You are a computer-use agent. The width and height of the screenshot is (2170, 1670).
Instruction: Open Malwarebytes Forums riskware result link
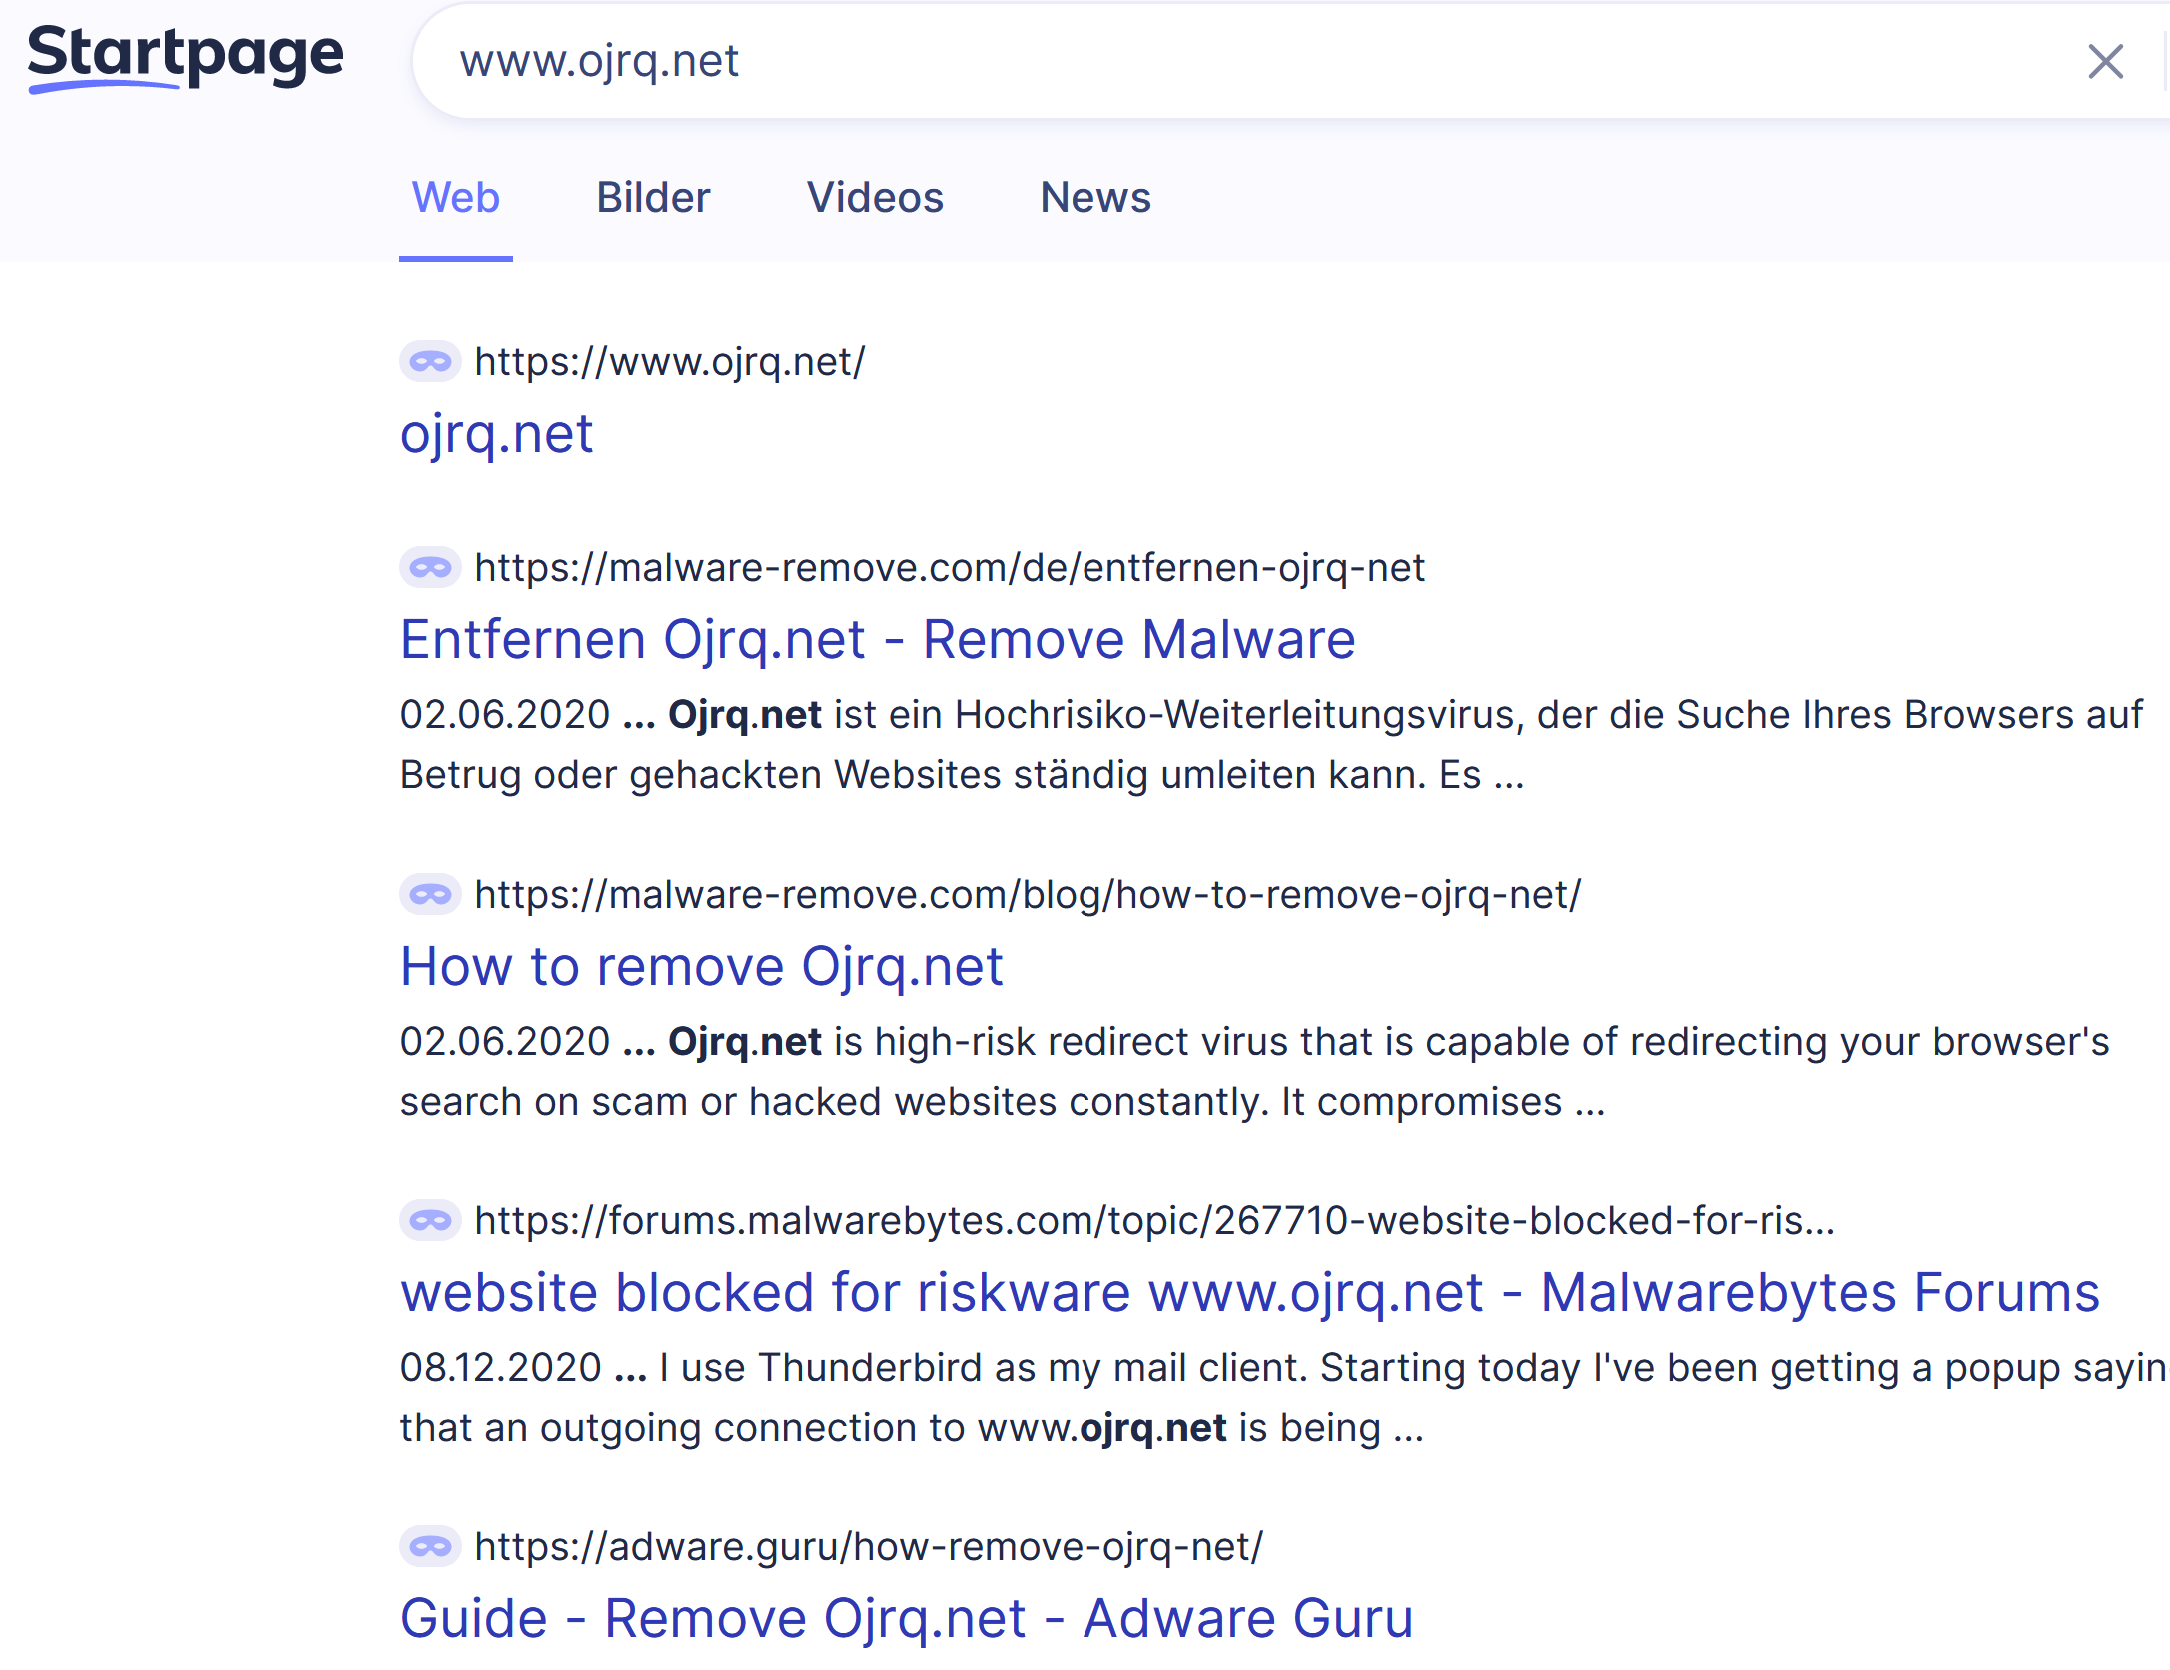[x=1249, y=1293]
